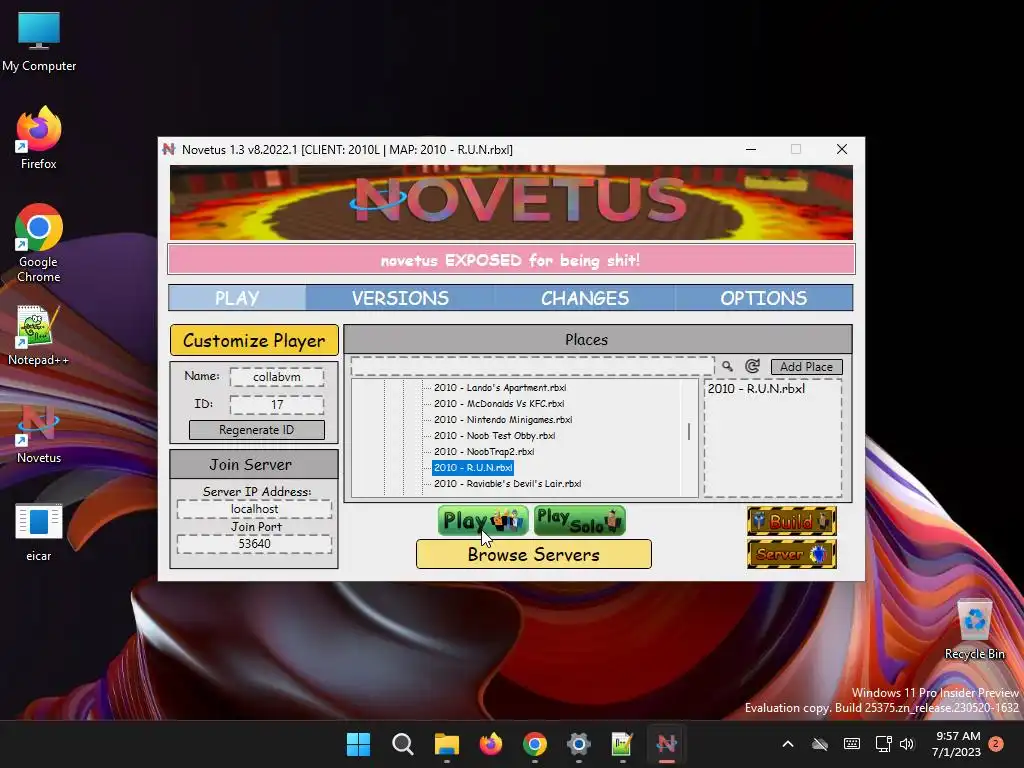This screenshot has width=1024, height=768.
Task: Select 2010 - NoobTrap2.rbxl
Action: (x=484, y=451)
